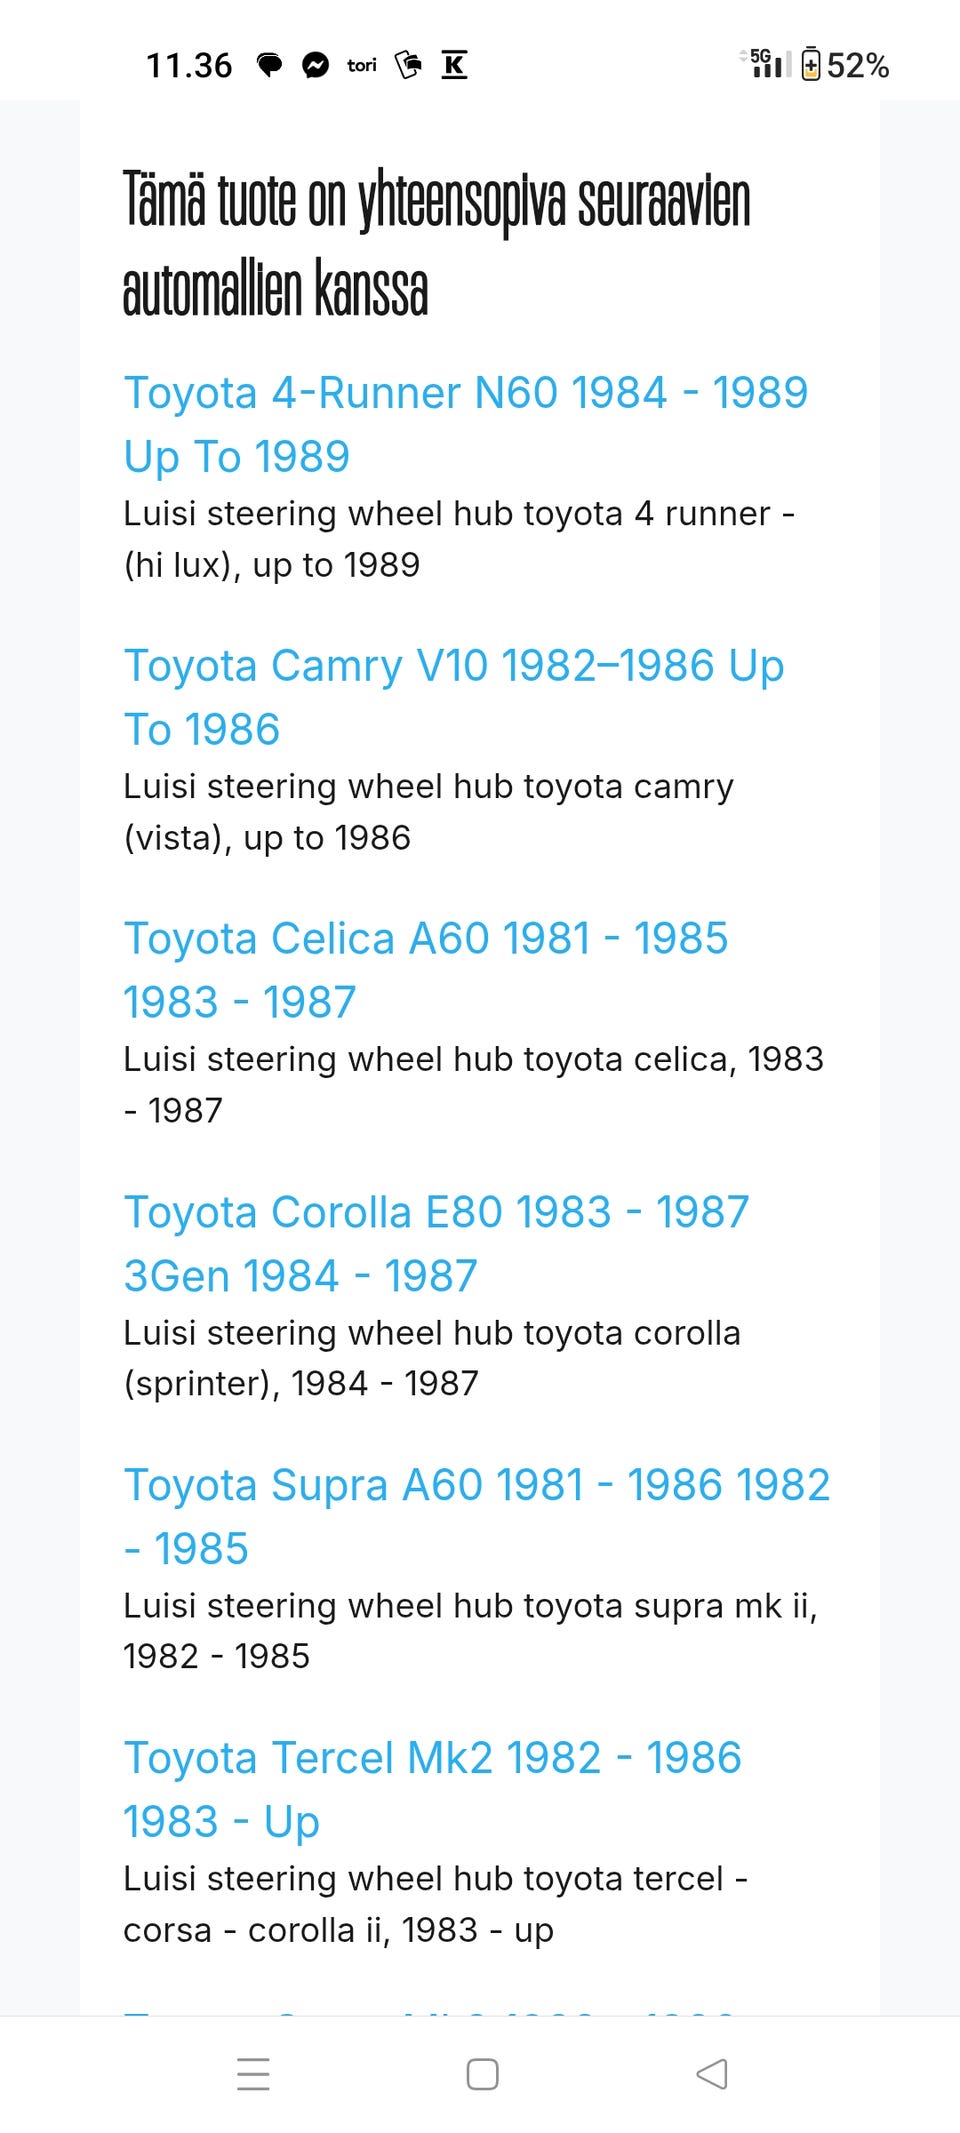Tap the Supra mk ii hub description text
This screenshot has height=2133, width=960.
click(470, 1631)
